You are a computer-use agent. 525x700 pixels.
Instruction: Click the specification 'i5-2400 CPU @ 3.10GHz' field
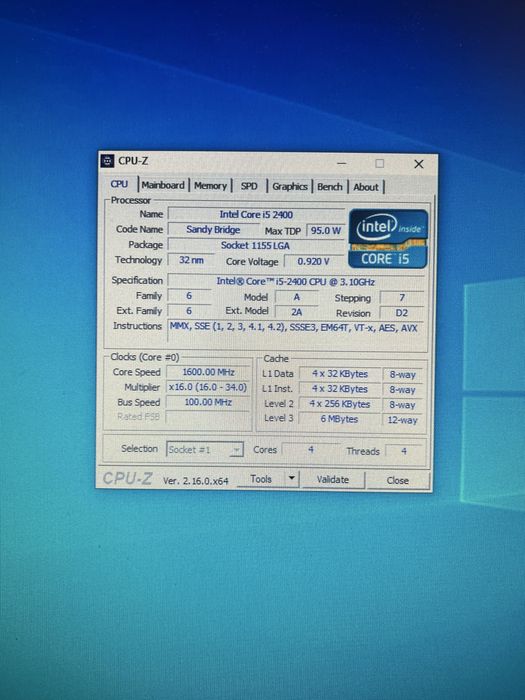pos(296,281)
